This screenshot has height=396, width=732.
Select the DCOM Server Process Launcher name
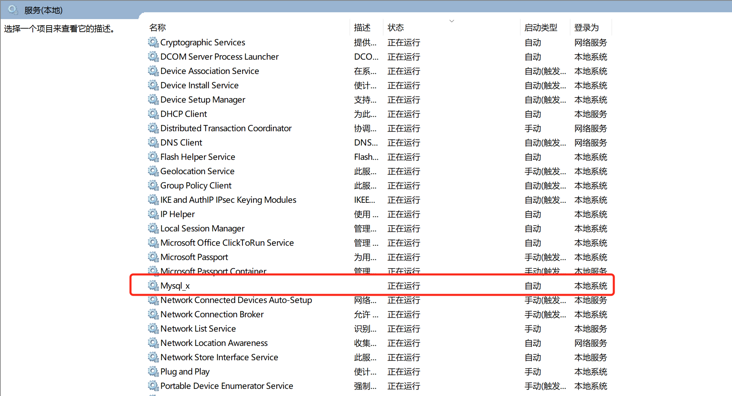pyautogui.click(x=219, y=57)
